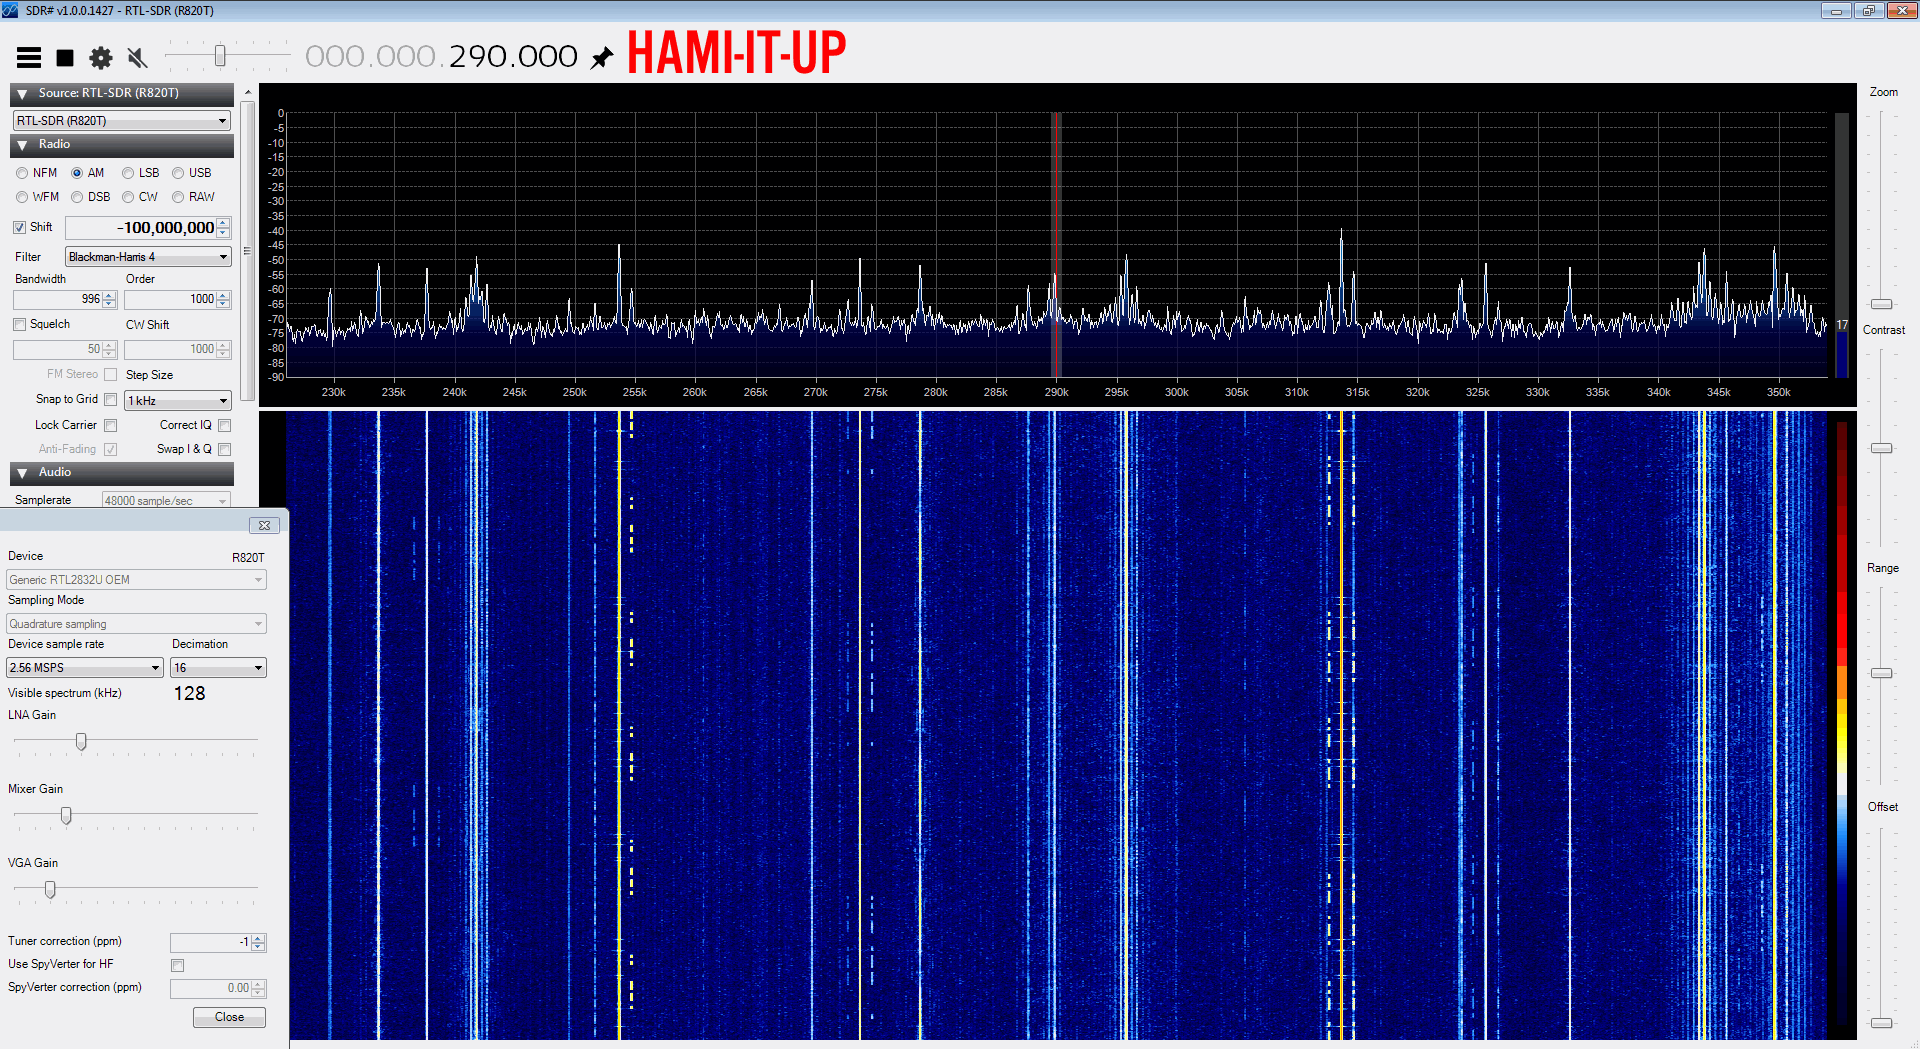Click the Visible spectrum value 128
The width and height of the screenshot is (1920, 1049).
(189, 693)
